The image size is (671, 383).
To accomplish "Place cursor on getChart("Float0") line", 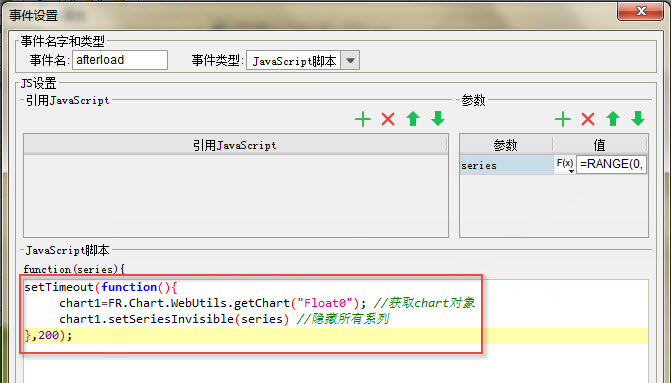I will [267, 303].
